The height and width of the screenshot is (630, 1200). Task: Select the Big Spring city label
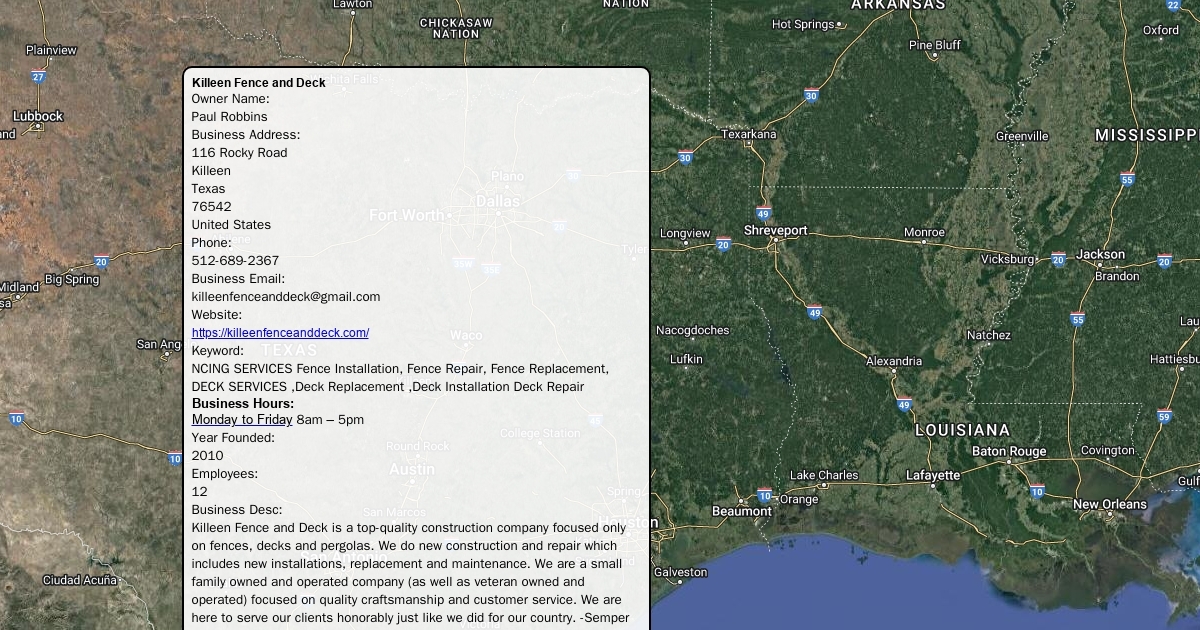point(72,279)
